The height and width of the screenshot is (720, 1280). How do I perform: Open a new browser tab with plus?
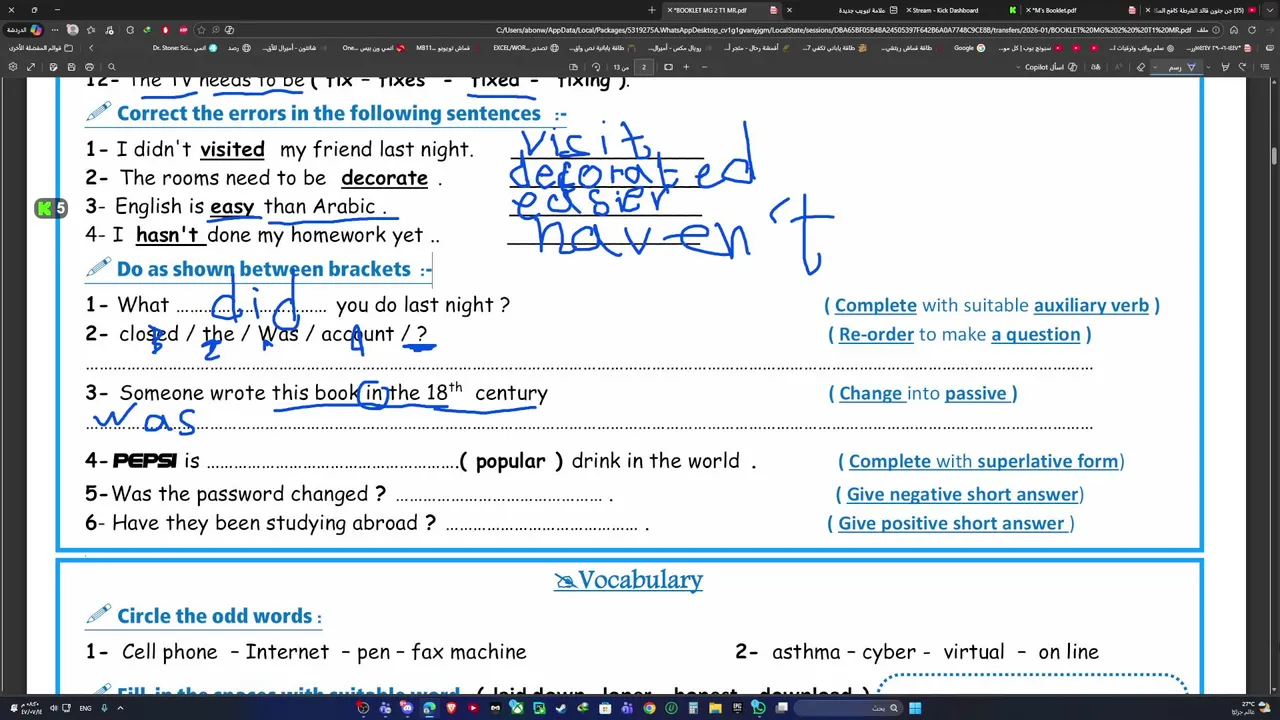coord(652,10)
